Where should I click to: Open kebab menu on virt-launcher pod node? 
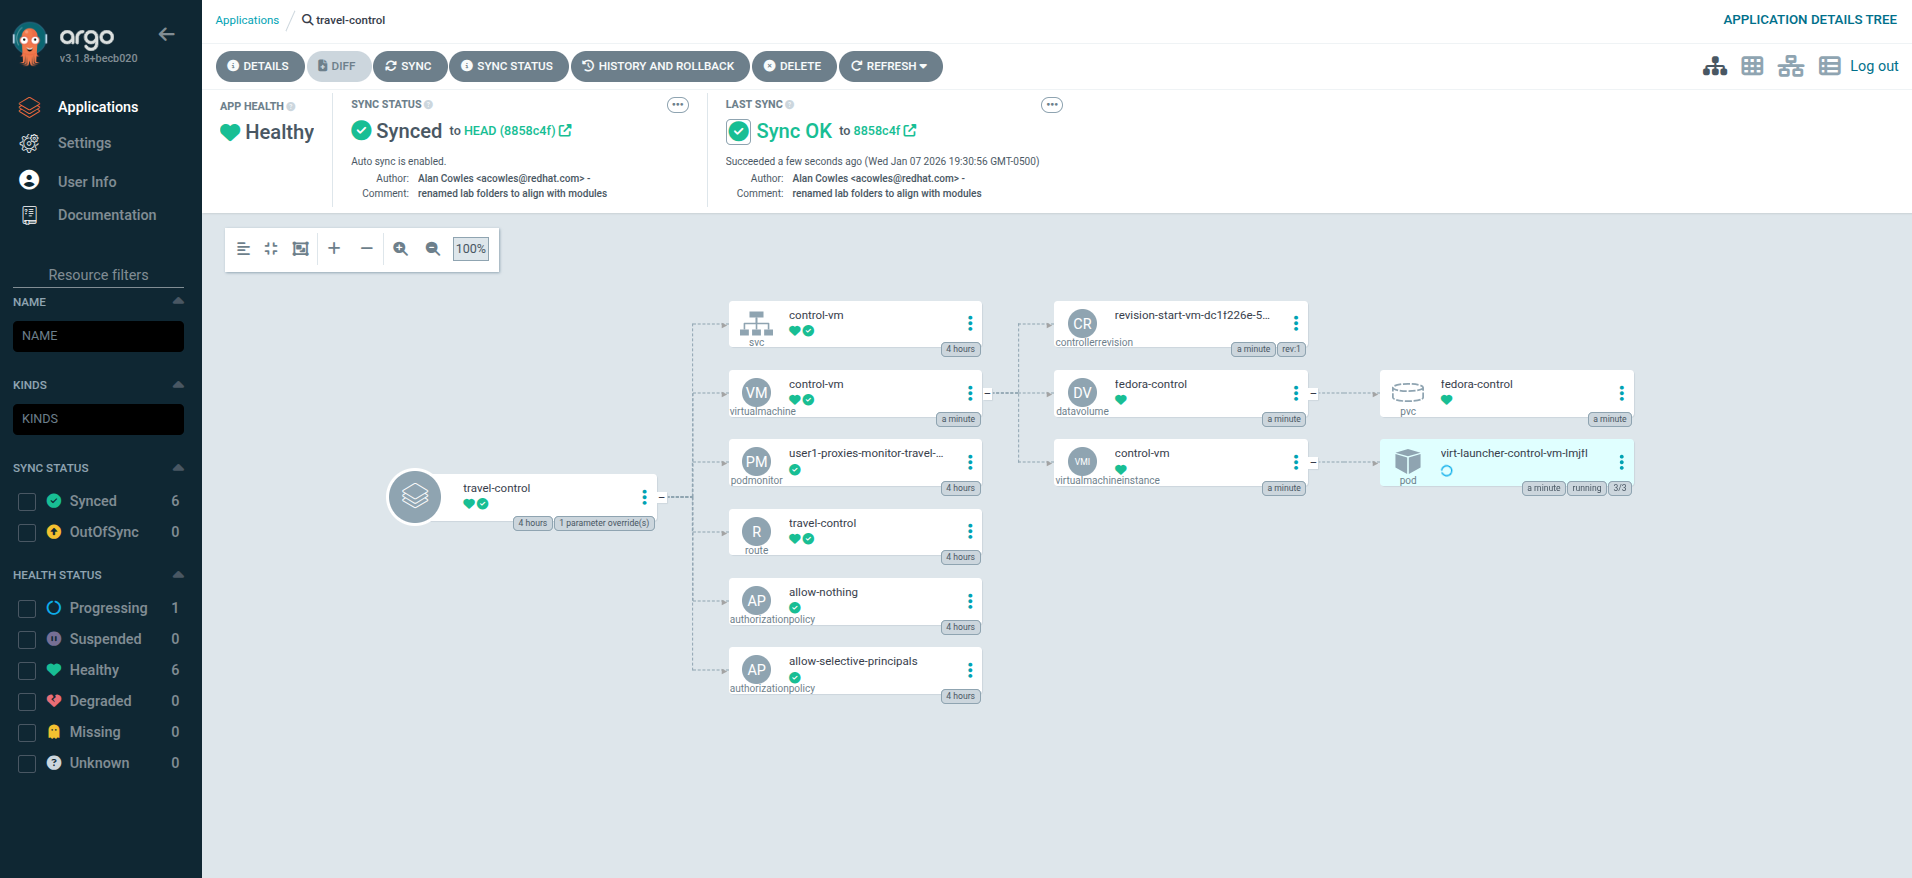[1621, 462]
